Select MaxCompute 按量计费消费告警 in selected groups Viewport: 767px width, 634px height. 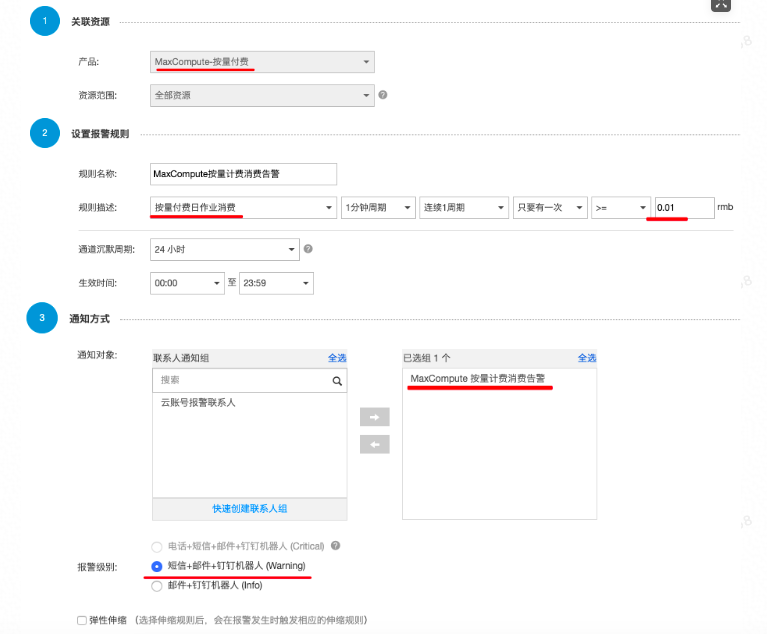pos(477,379)
